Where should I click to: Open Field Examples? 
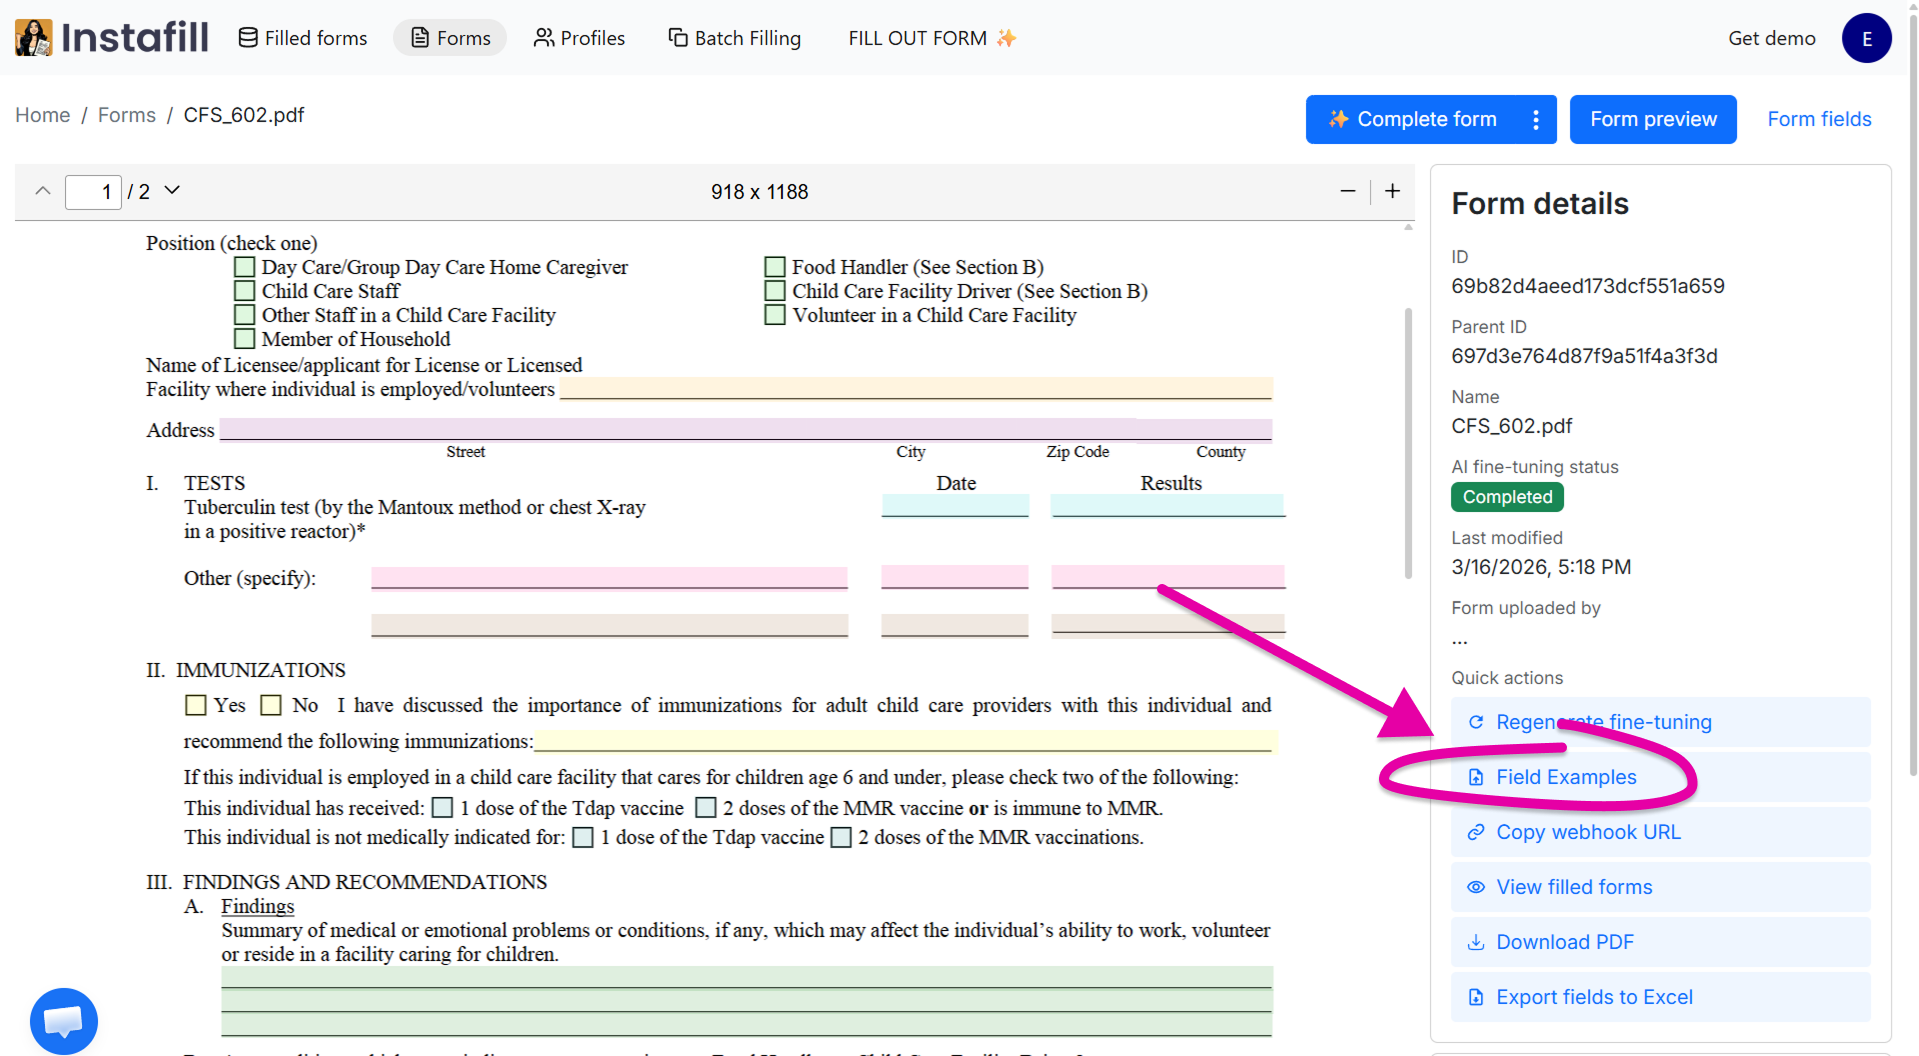(1660, 777)
